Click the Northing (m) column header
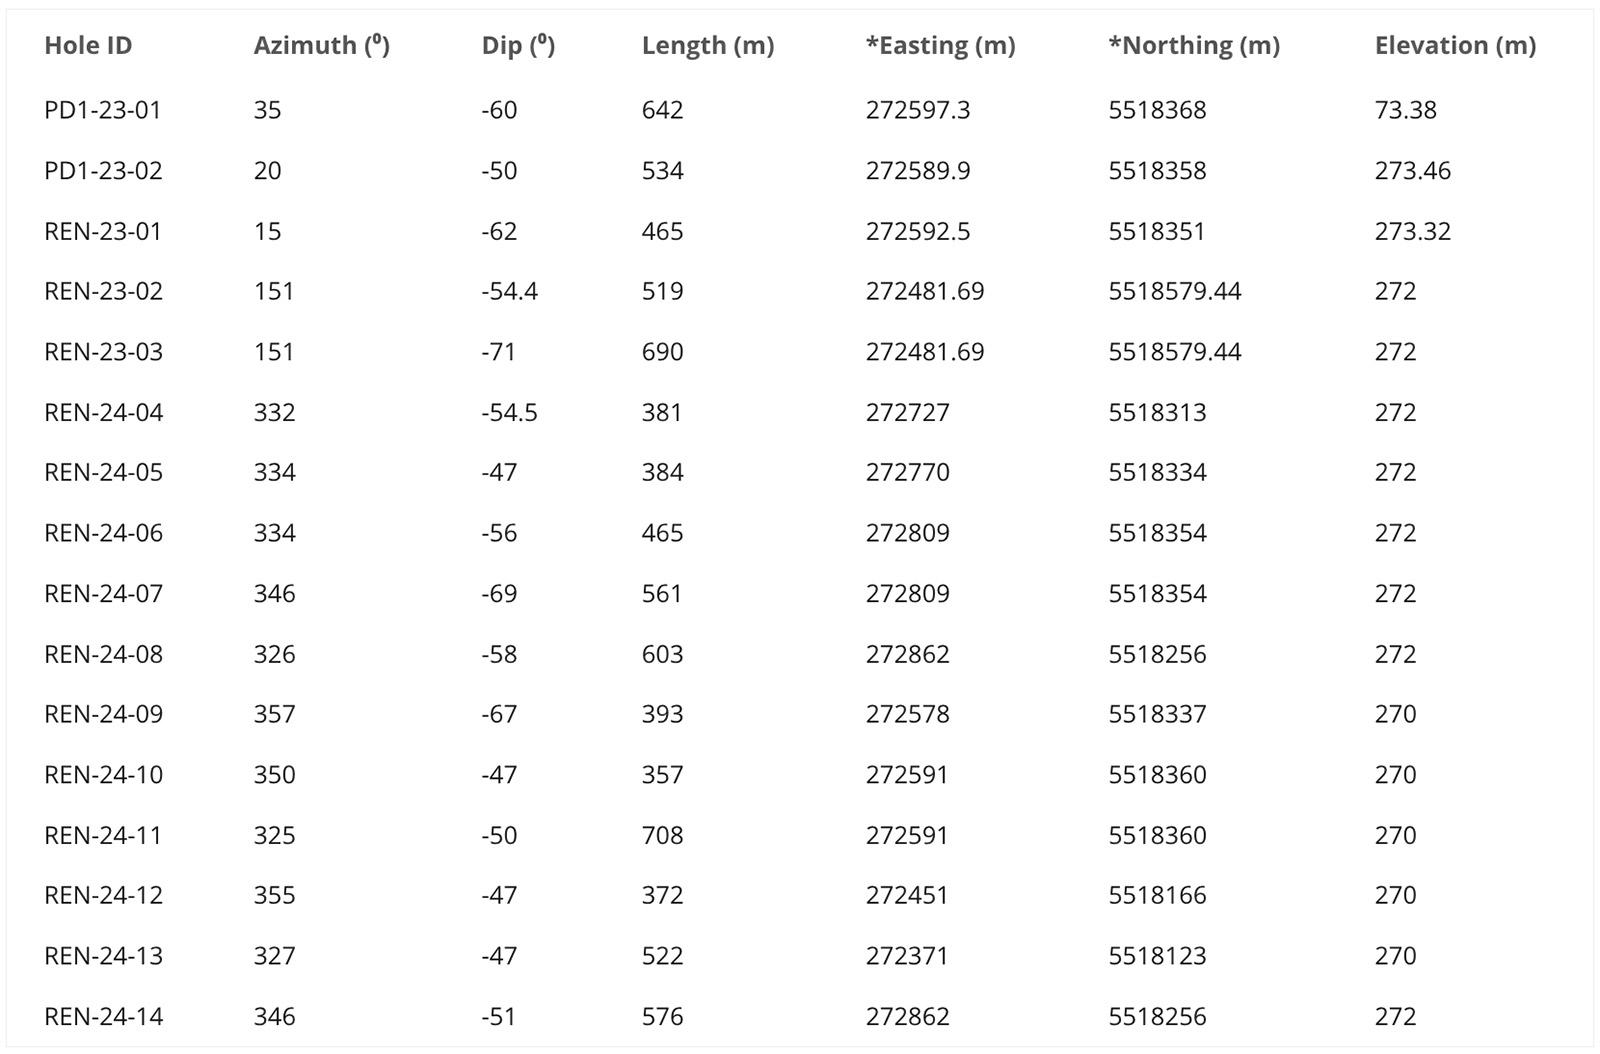 [1194, 46]
